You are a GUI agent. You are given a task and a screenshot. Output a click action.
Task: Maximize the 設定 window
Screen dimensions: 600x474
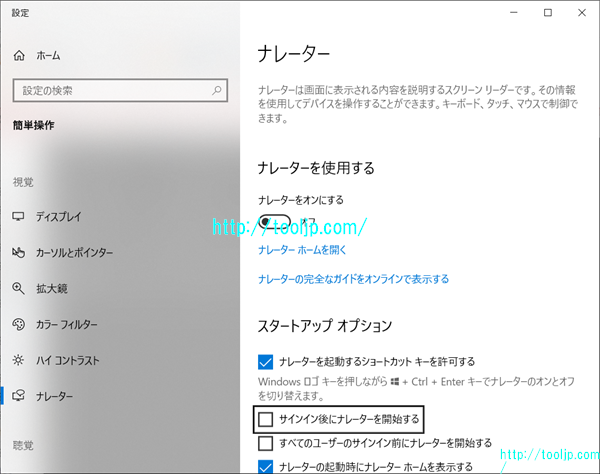pyautogui.click(x=548, y=13)
